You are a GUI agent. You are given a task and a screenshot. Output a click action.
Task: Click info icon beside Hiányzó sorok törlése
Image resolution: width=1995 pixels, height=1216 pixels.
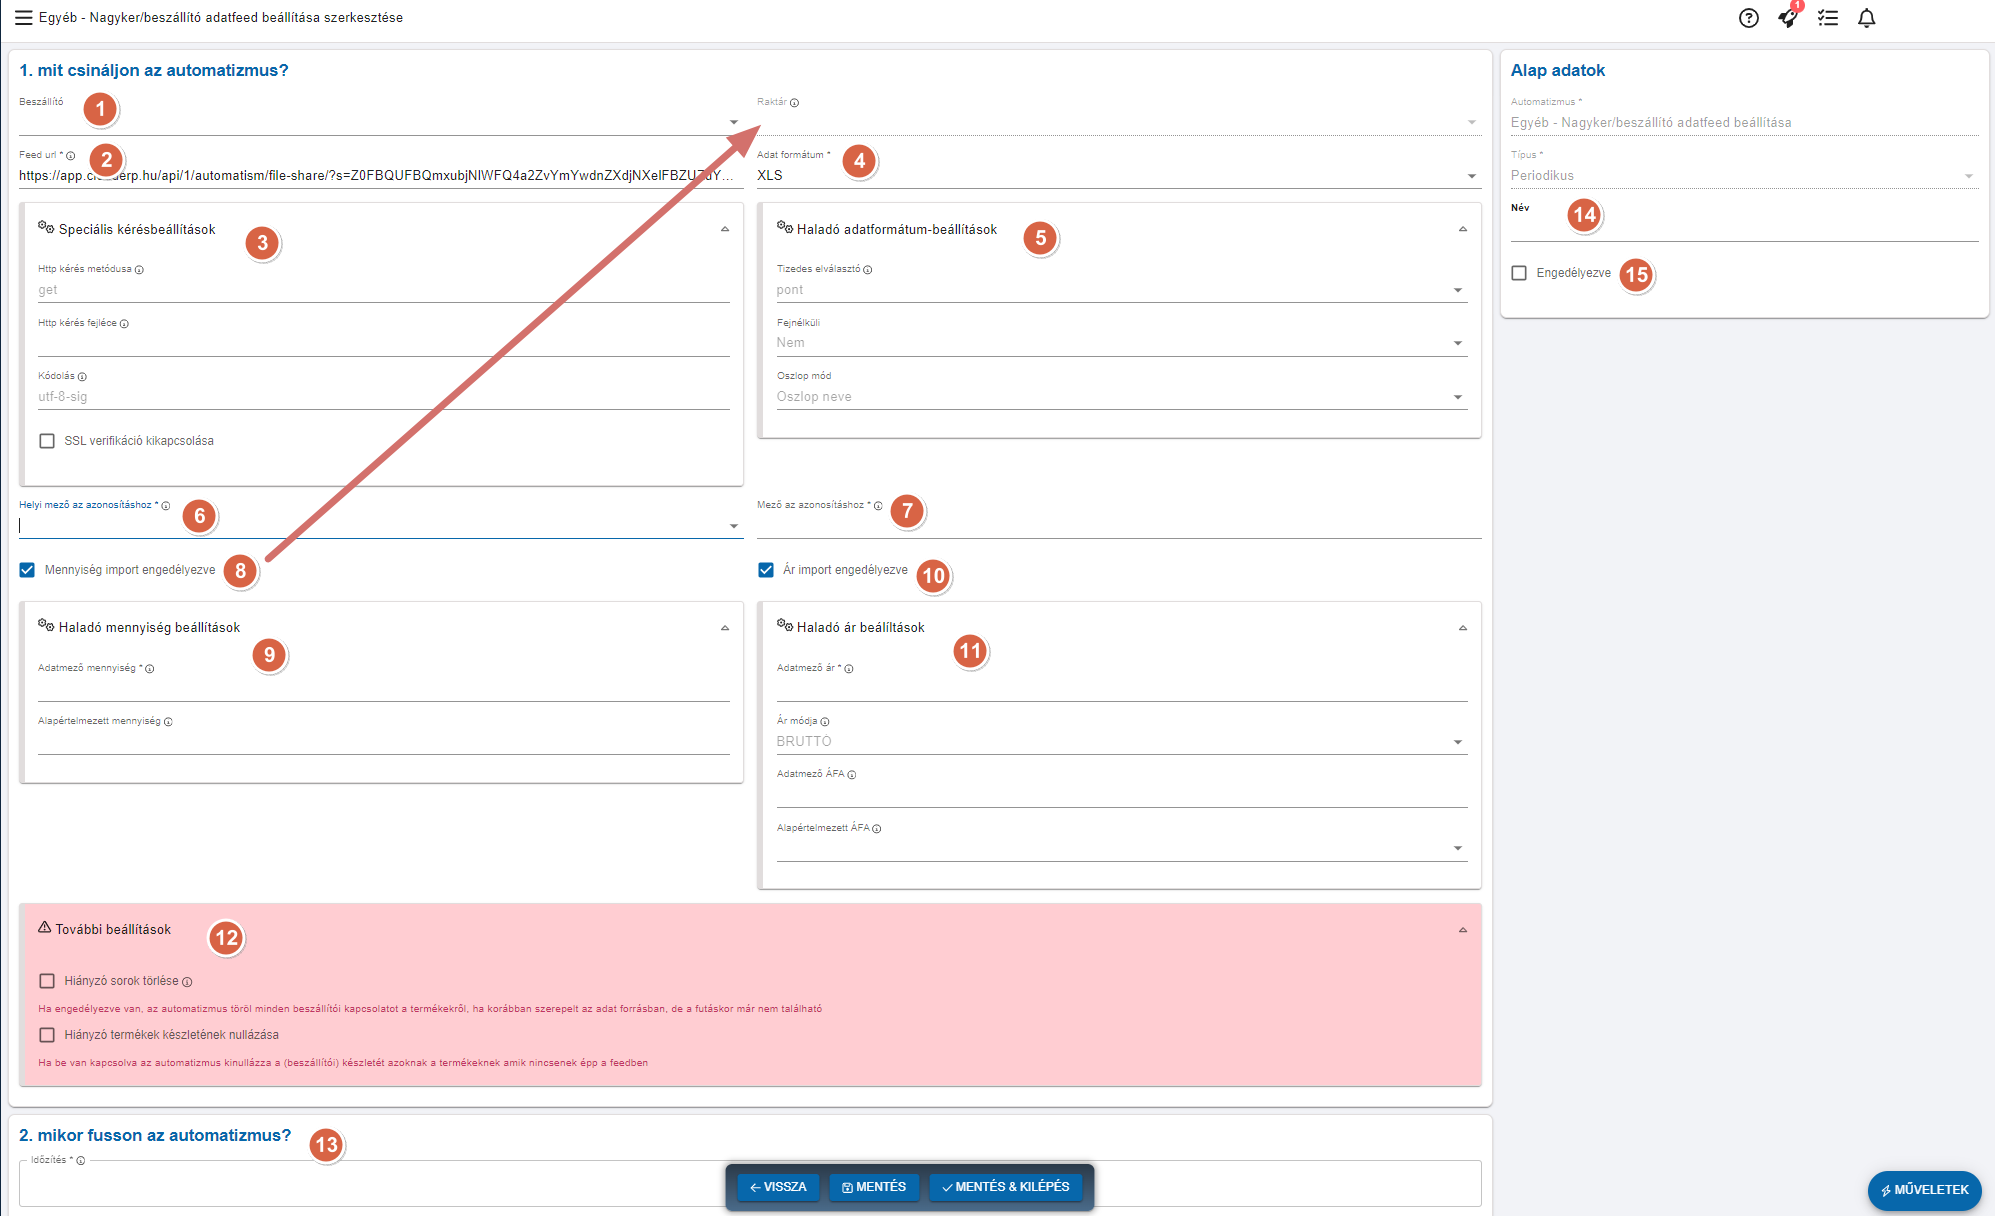click(187, 982)
